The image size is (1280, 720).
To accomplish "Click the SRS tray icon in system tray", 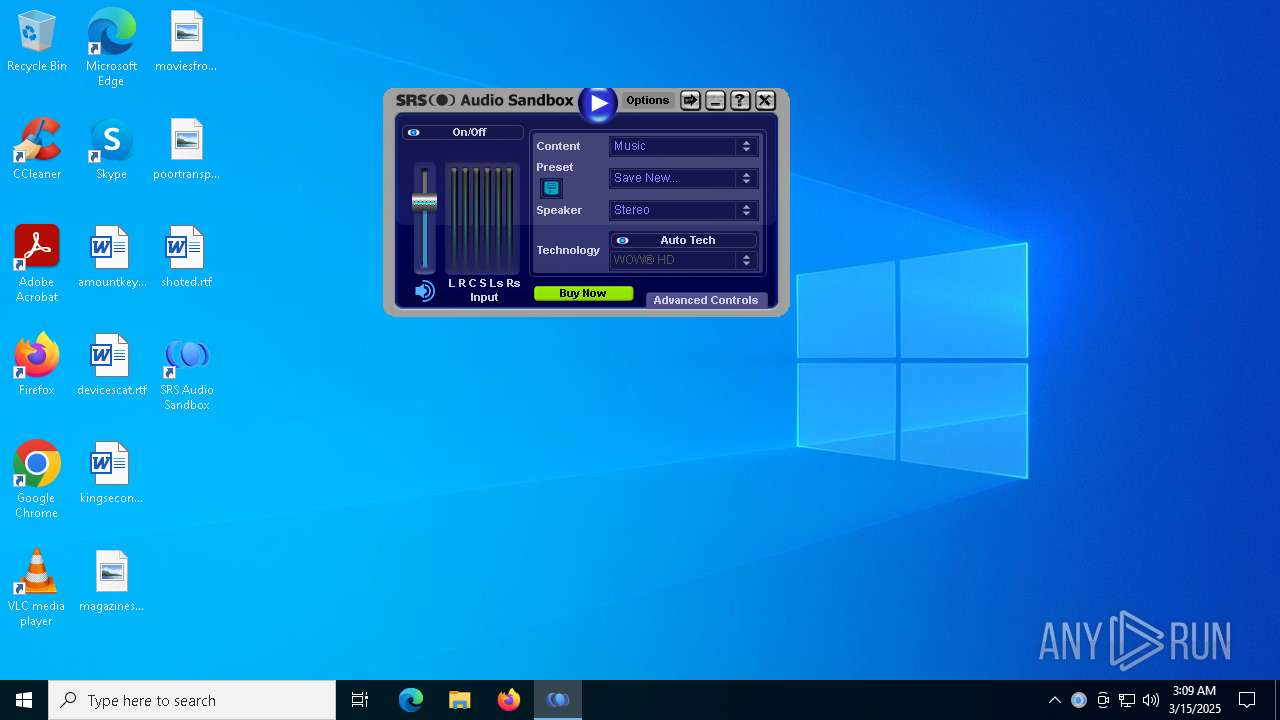I will [x=1078, y=700].
